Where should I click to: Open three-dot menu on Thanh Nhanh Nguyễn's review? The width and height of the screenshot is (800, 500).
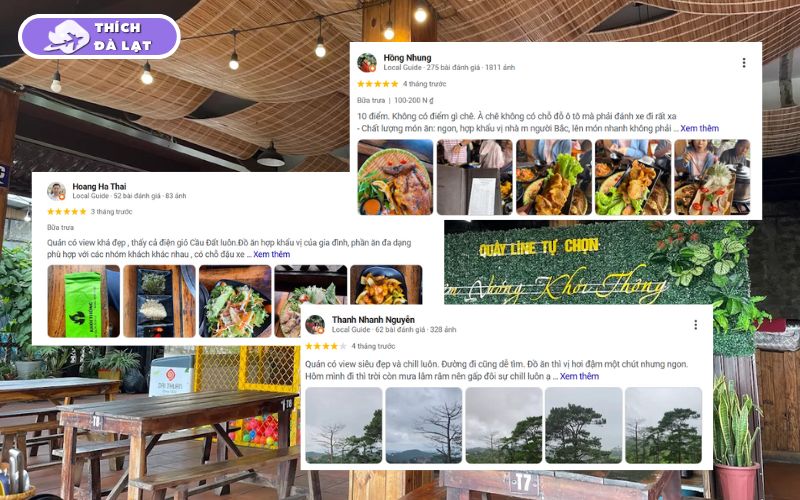[x=695, y=325]
